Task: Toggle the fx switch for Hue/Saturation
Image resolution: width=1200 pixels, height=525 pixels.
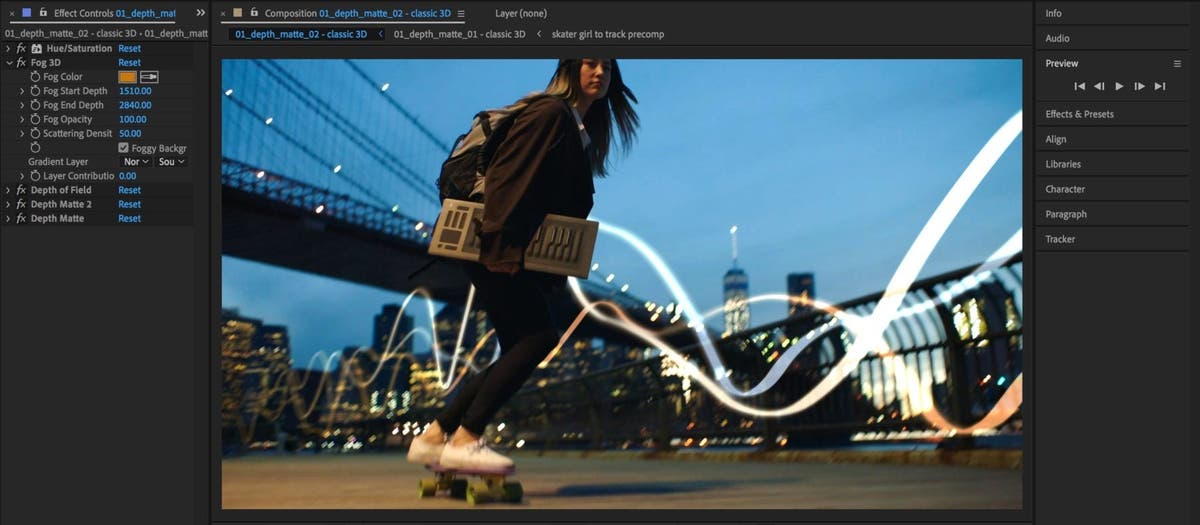Action: (x=21, y=48)
